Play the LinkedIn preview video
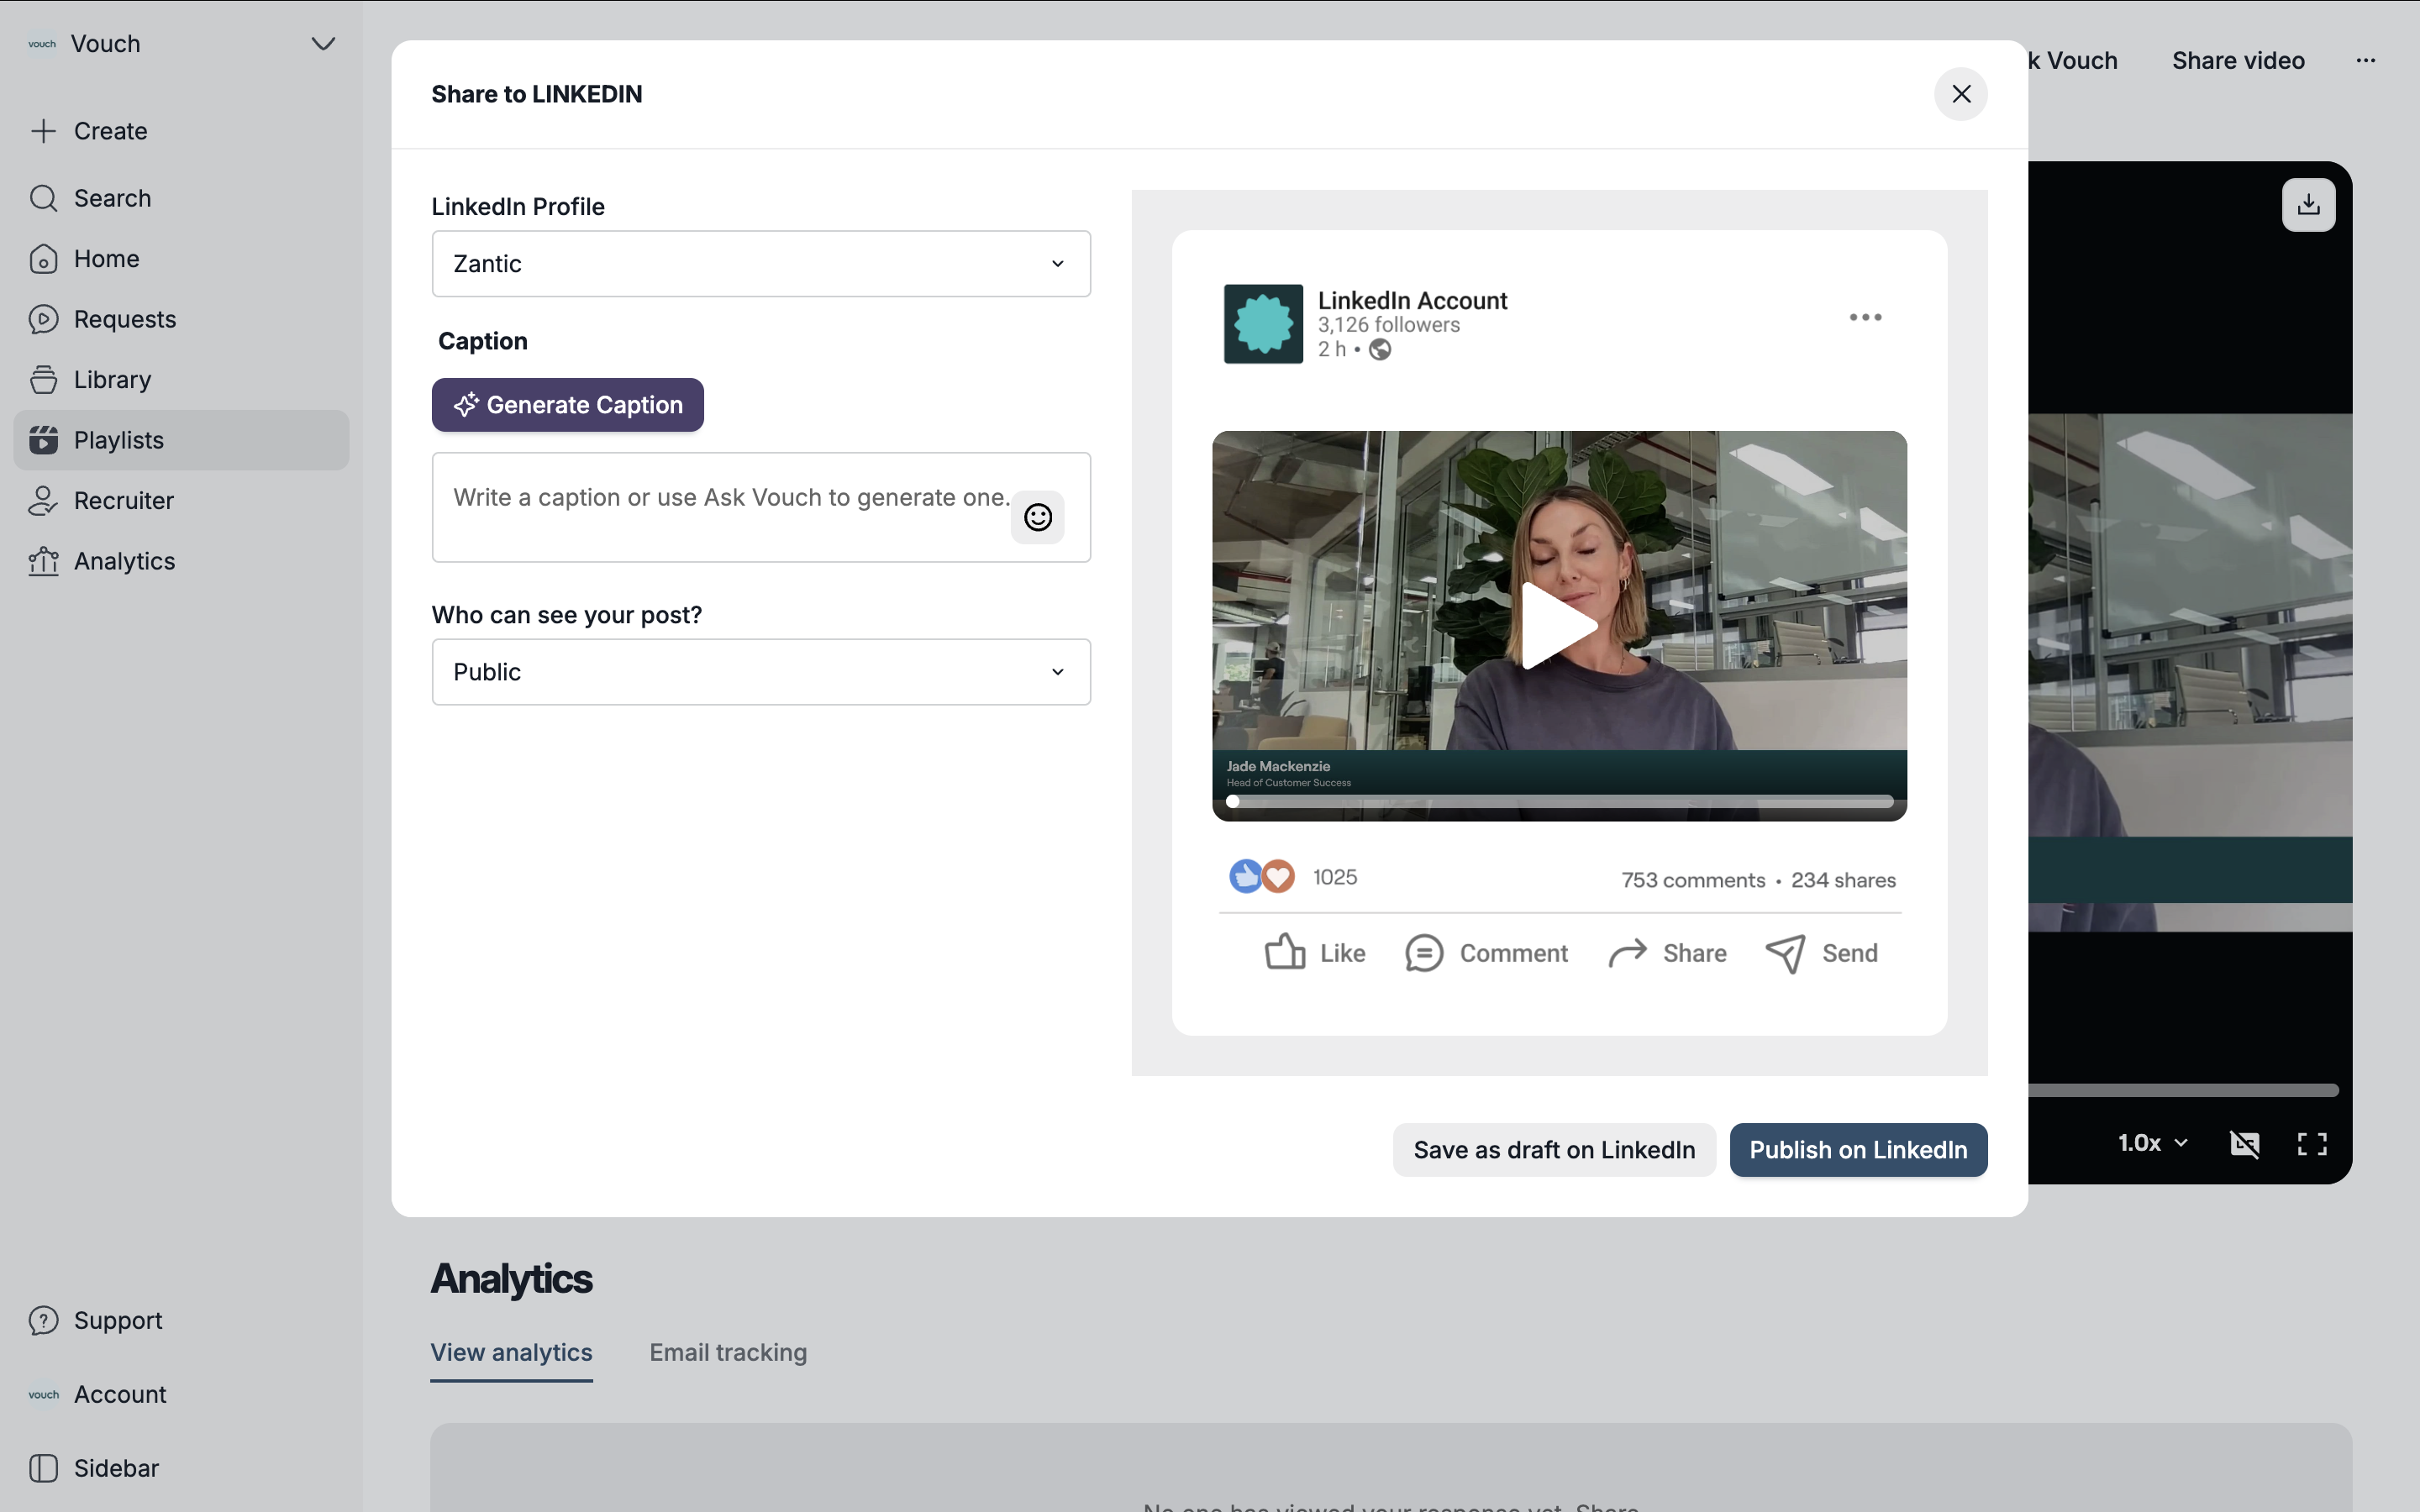2420x1512 pixels. coord(1558,625)
